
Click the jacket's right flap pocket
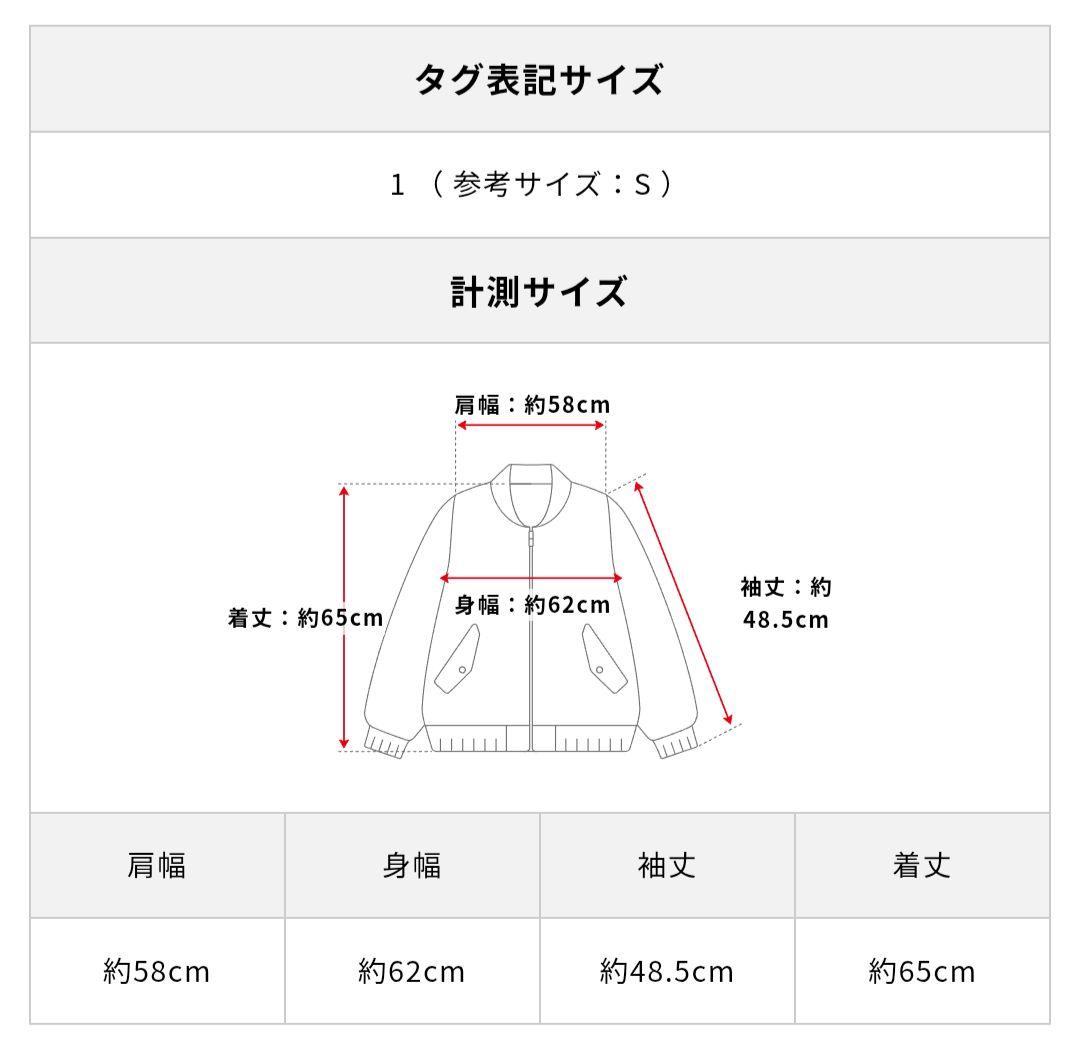pos(604,659)
